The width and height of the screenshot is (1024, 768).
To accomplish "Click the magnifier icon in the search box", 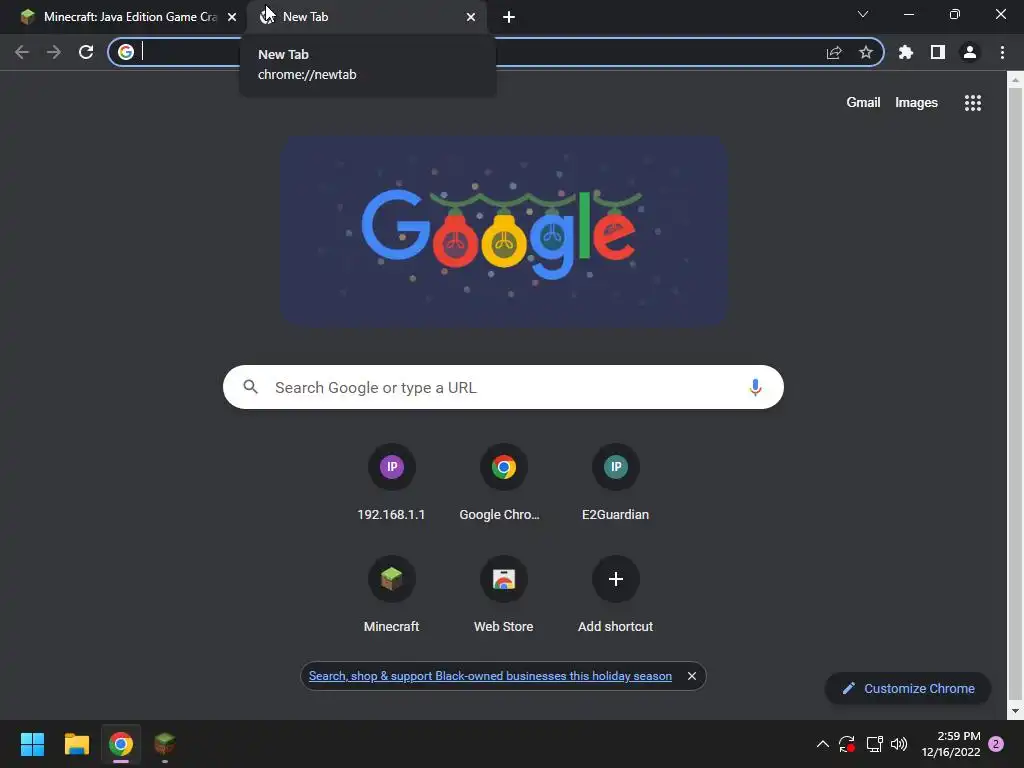I will [251, 387].
